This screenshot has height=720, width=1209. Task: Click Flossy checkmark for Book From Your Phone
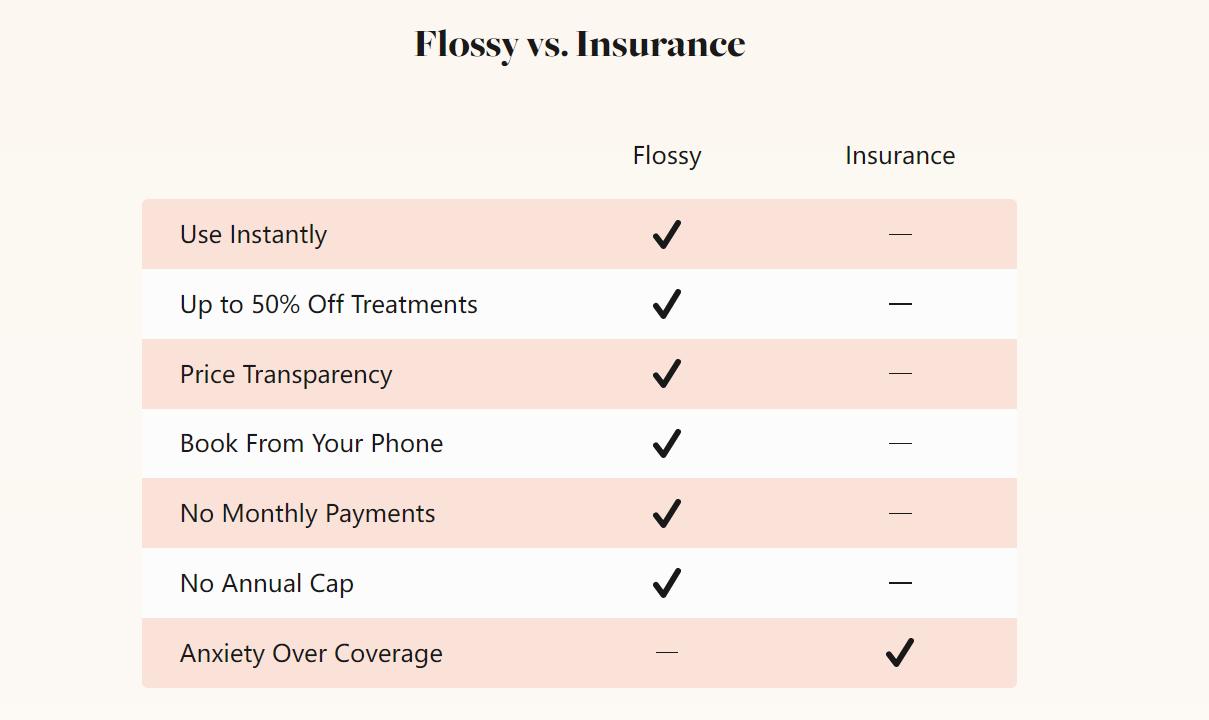pyautogui.click(x=667, y=443)
